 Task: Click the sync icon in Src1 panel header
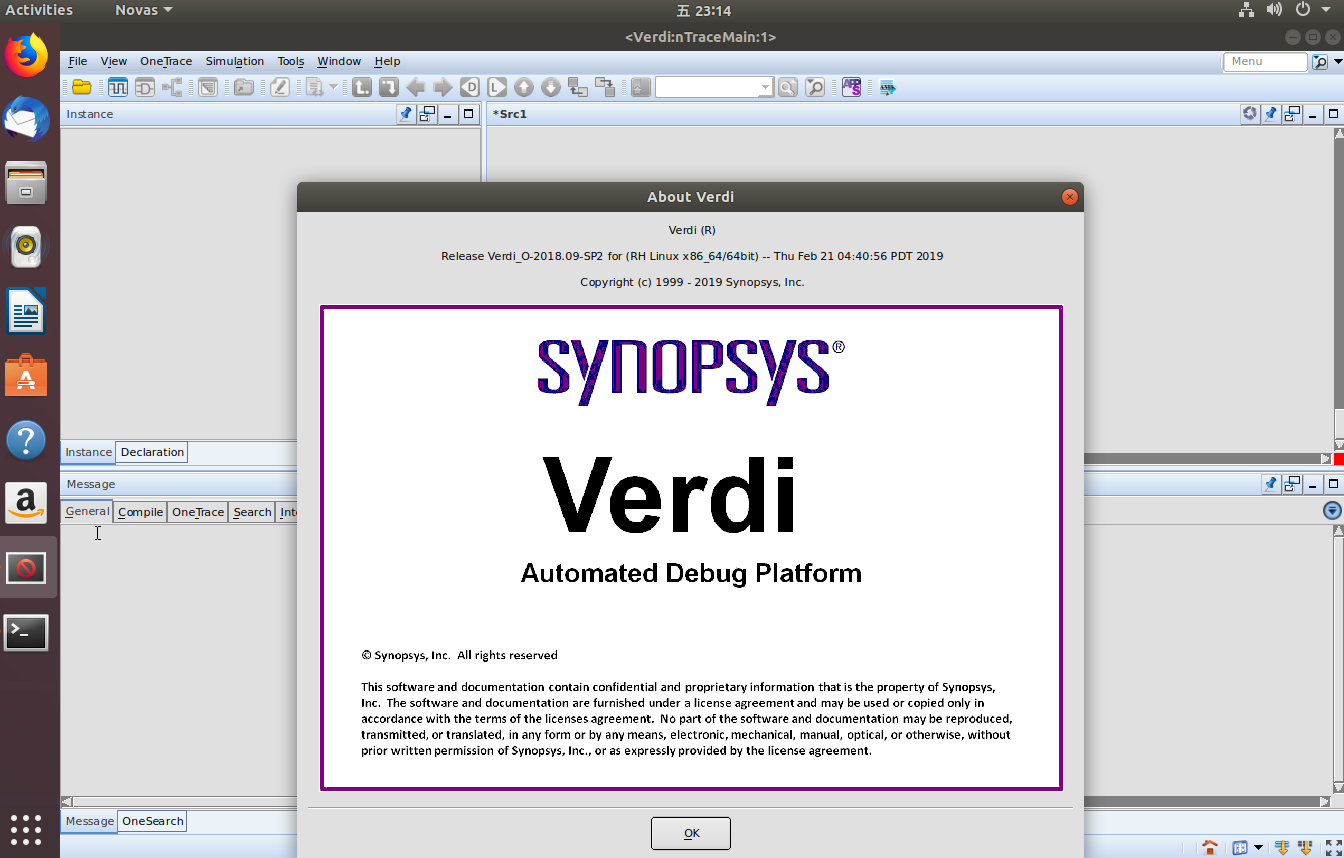tap(1250, 114)
